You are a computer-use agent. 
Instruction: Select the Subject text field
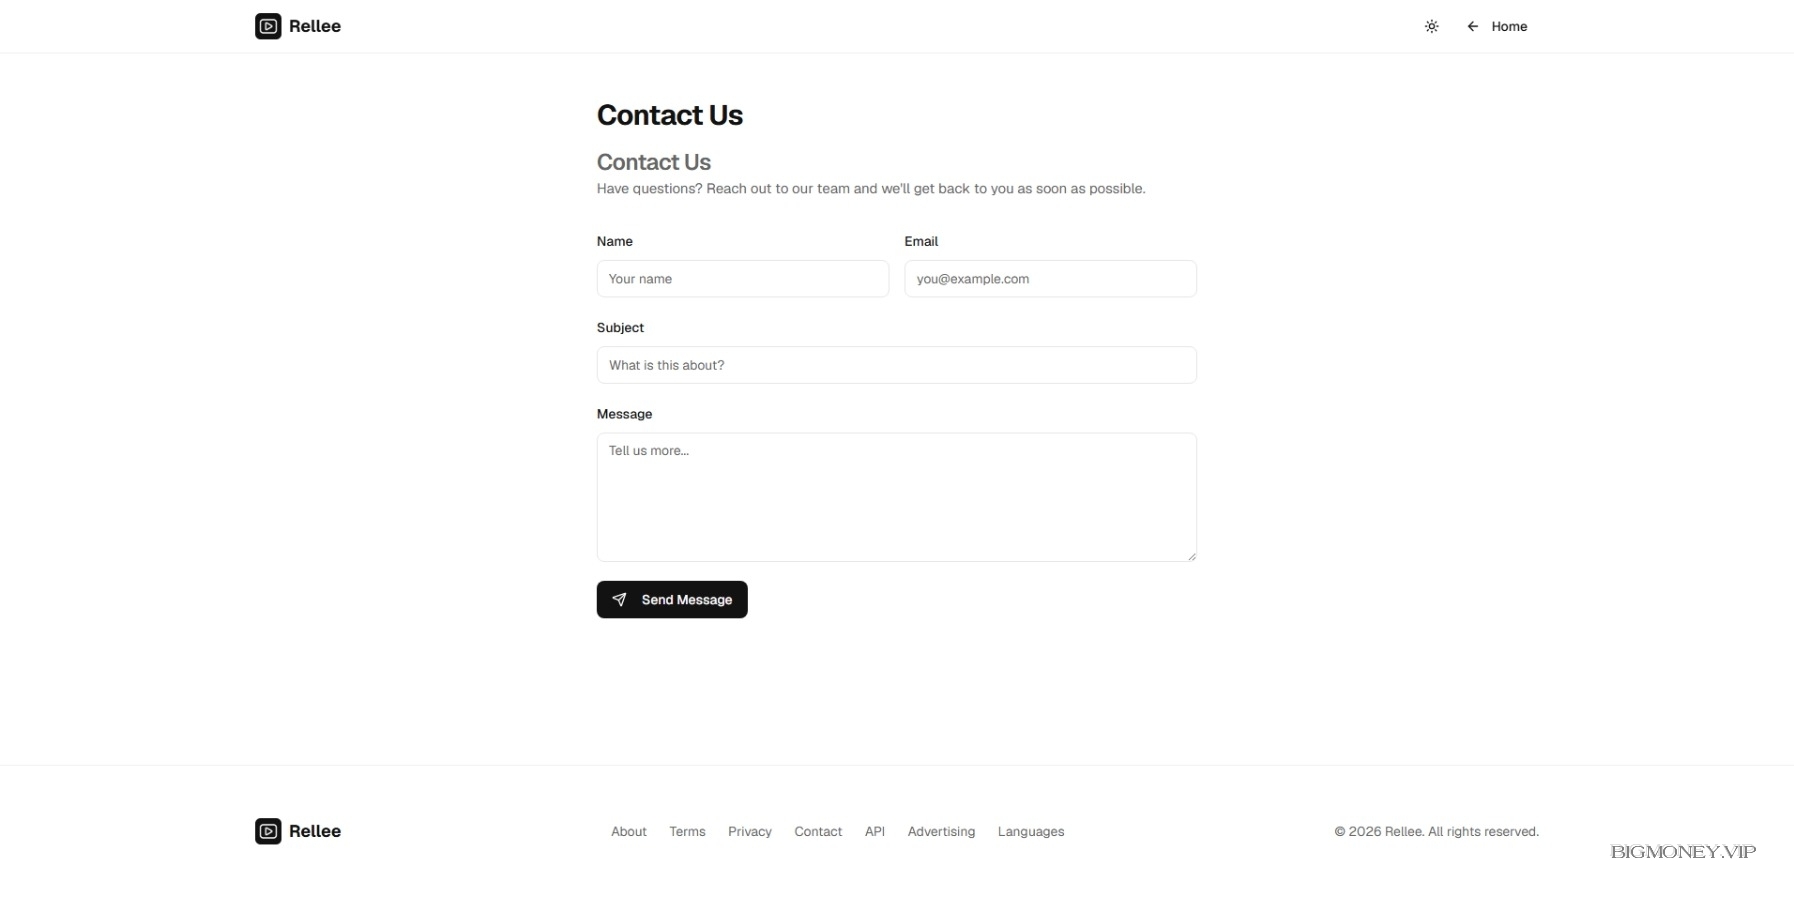(x=896, y=365)
